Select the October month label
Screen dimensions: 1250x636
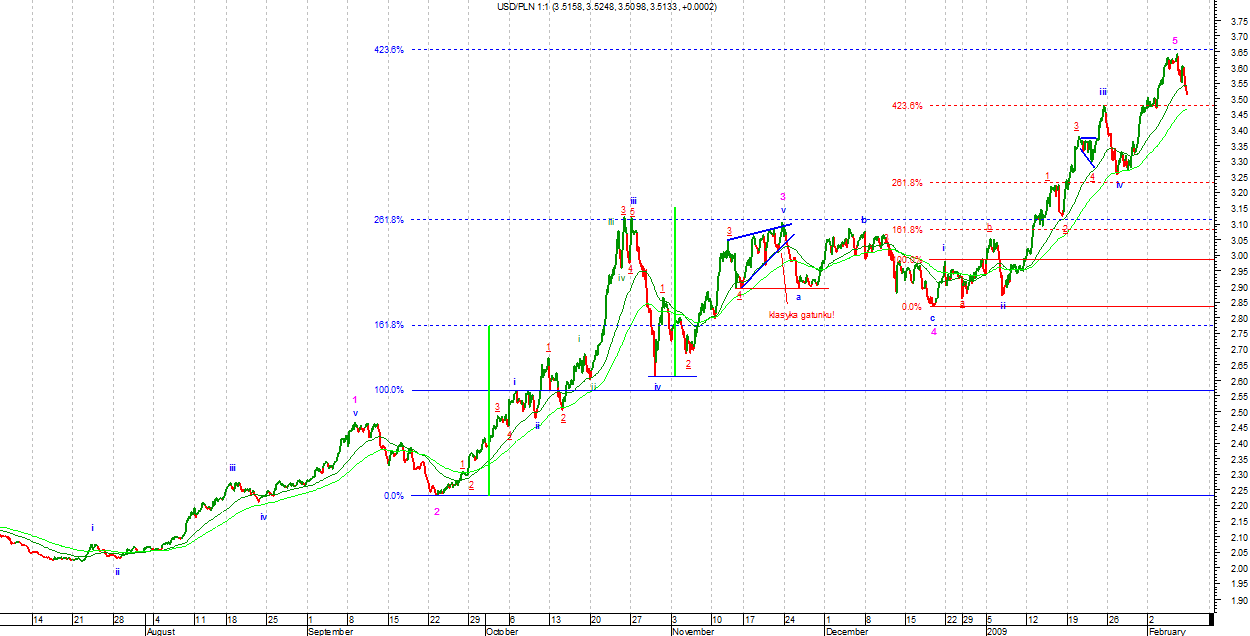tap(502, 631)
